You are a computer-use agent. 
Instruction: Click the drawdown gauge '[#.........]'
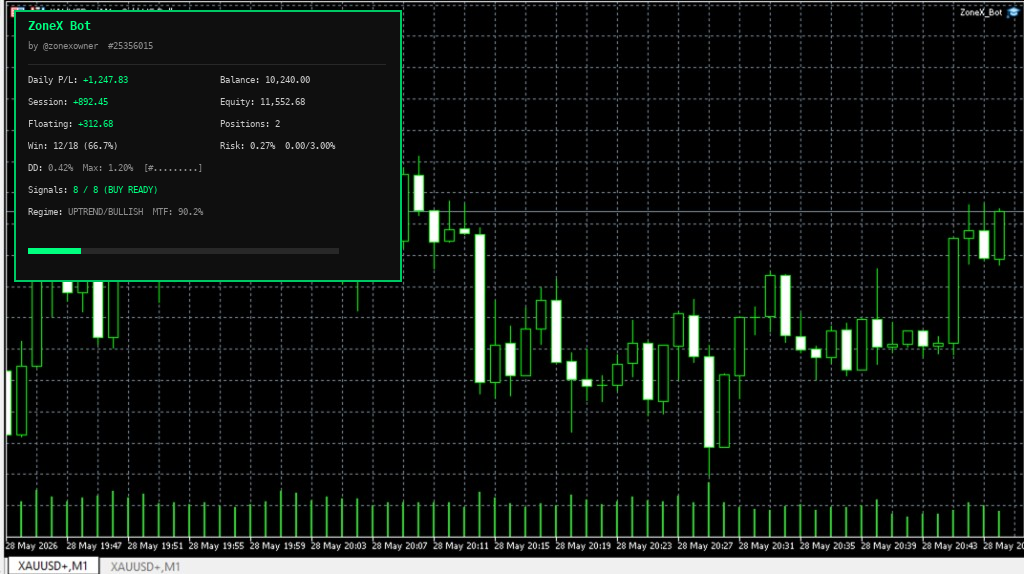(172, 168)
